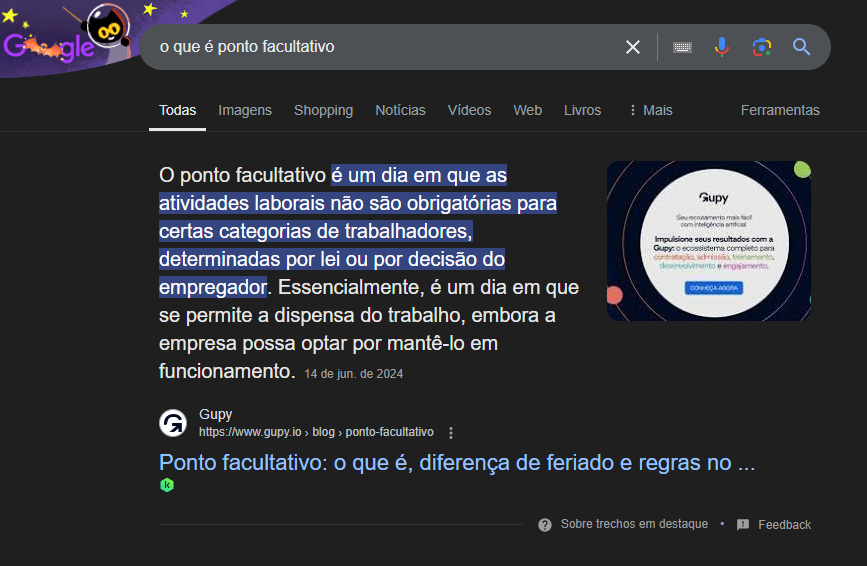The height and width of the screenshot is (566, 867).
Task: Expand the Mais search filters menu
Action: 650,110
